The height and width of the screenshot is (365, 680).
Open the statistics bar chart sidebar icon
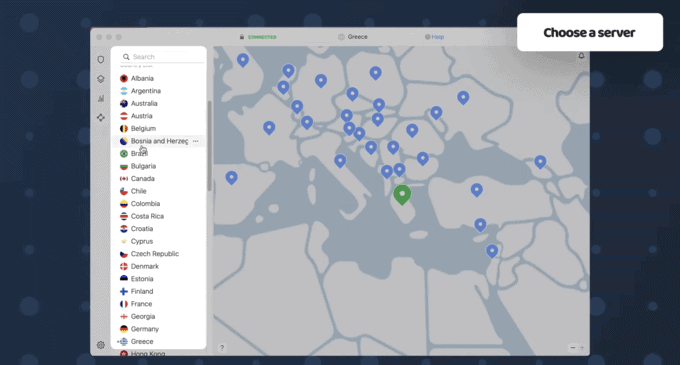point(101,98)
